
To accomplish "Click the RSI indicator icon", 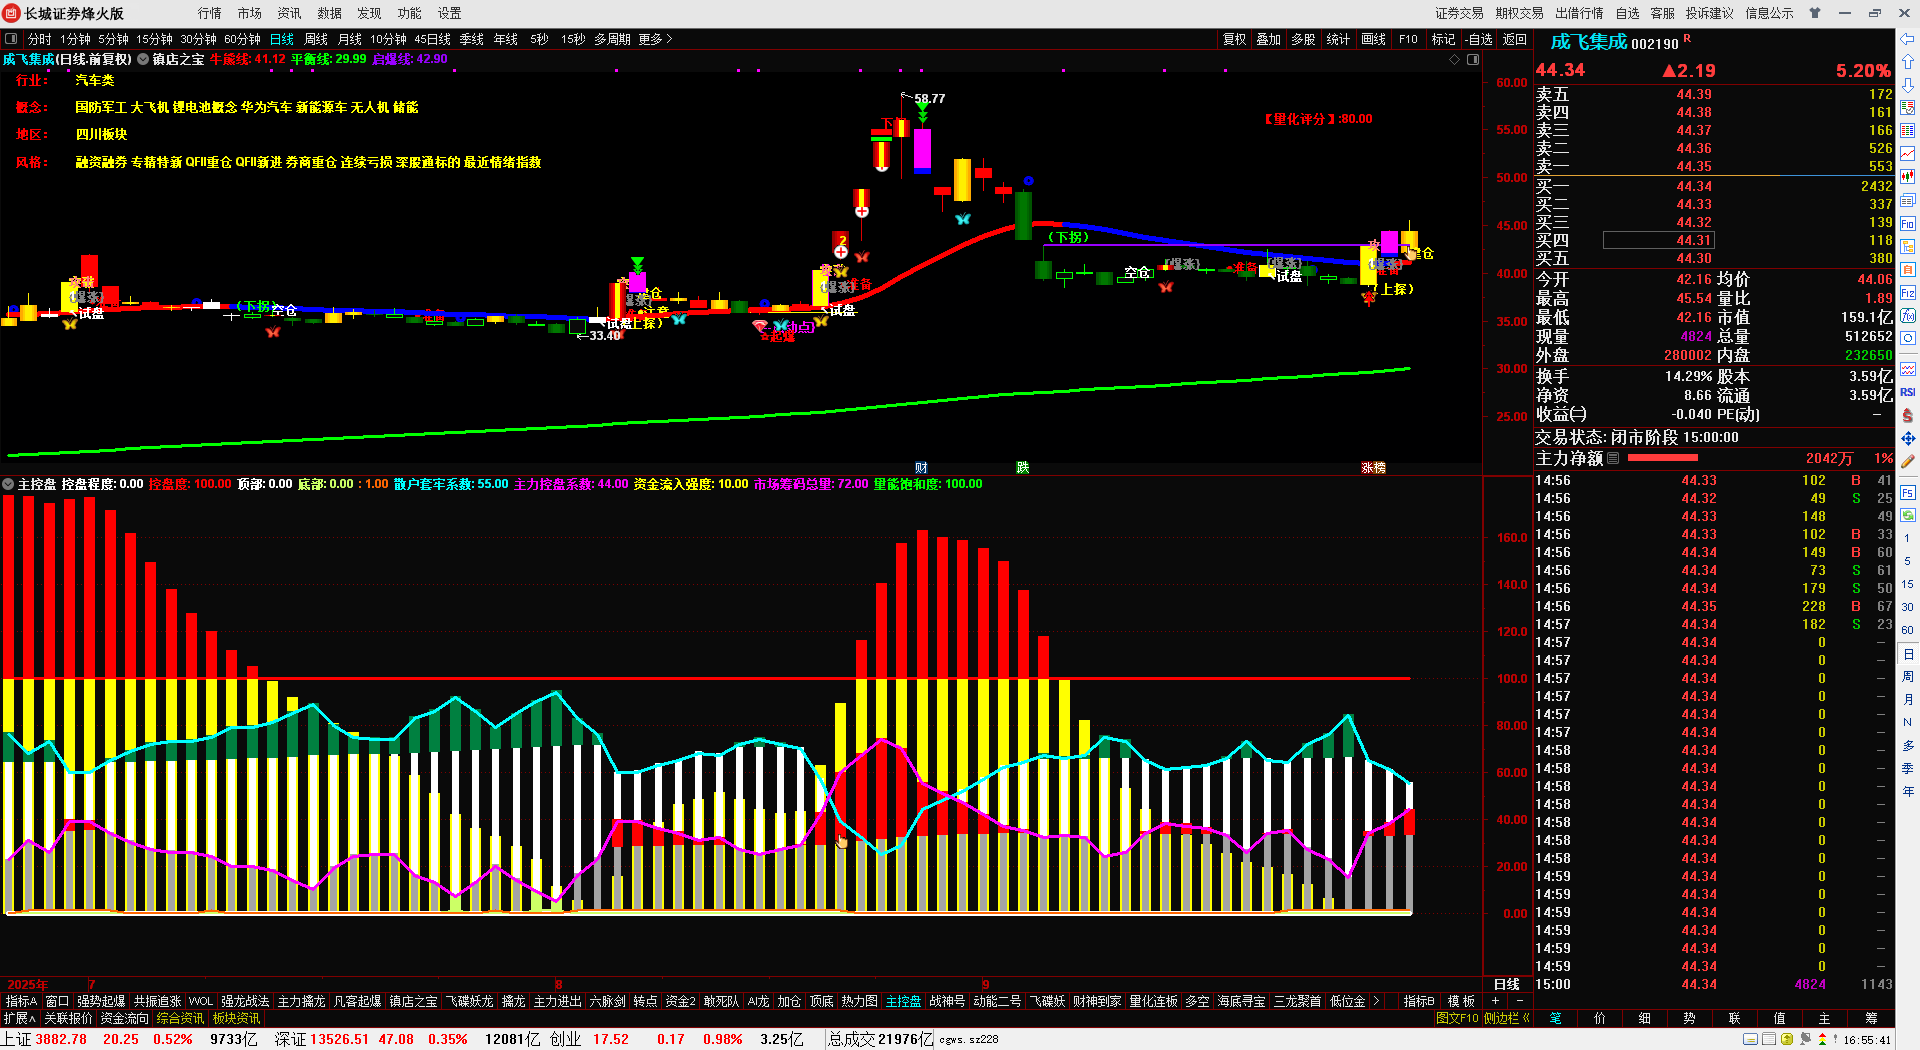I will coord(1908,392).
